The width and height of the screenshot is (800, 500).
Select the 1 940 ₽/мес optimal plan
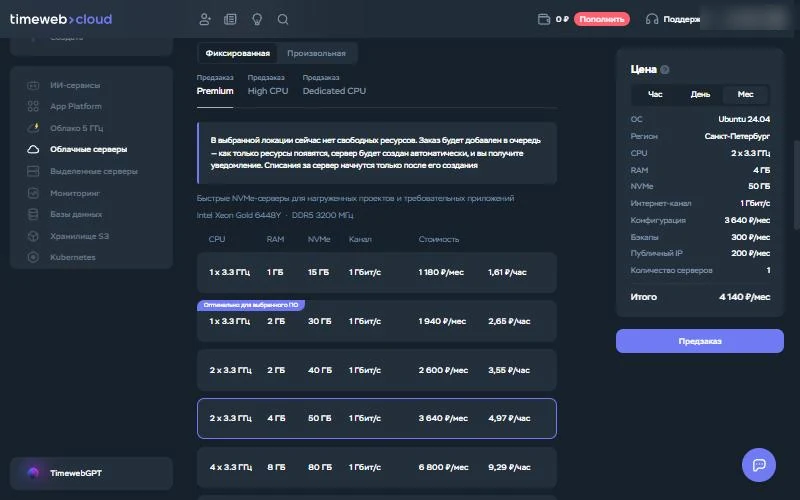(377, 321)
